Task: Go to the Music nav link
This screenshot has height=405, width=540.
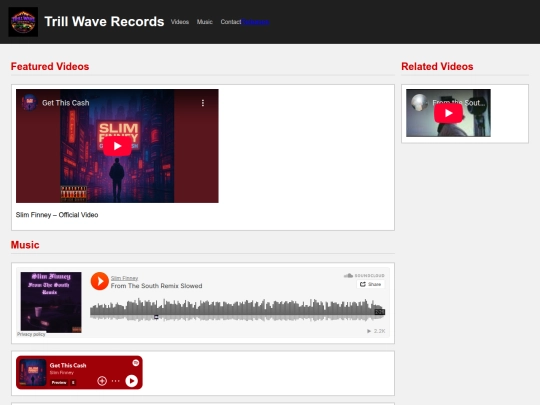Action: click(x=205, y=22)
